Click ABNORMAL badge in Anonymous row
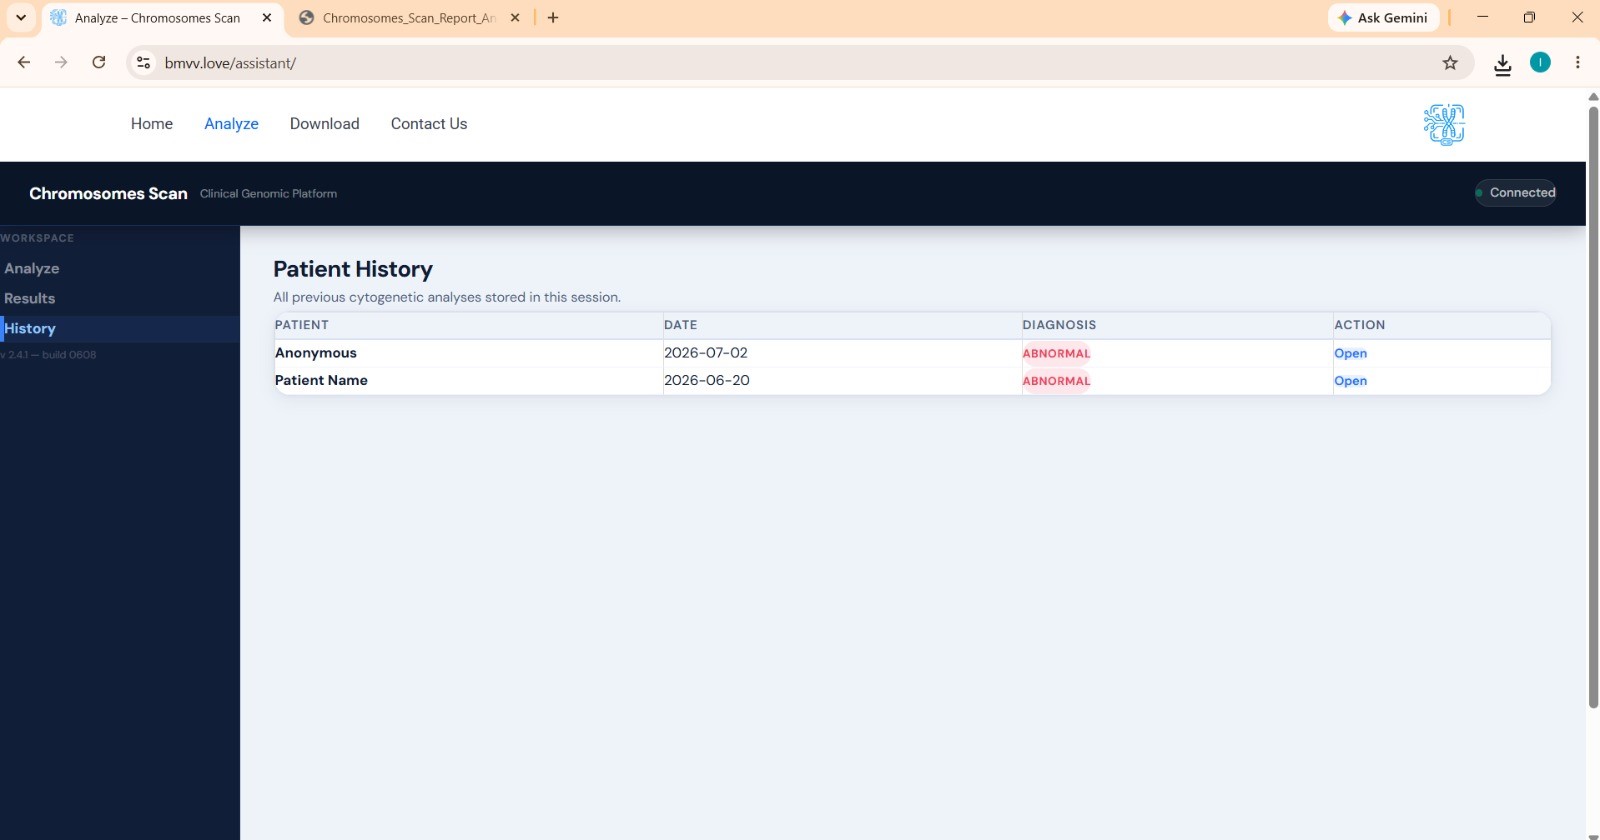Screen dimensions: 1600x840 (1056, 354)
